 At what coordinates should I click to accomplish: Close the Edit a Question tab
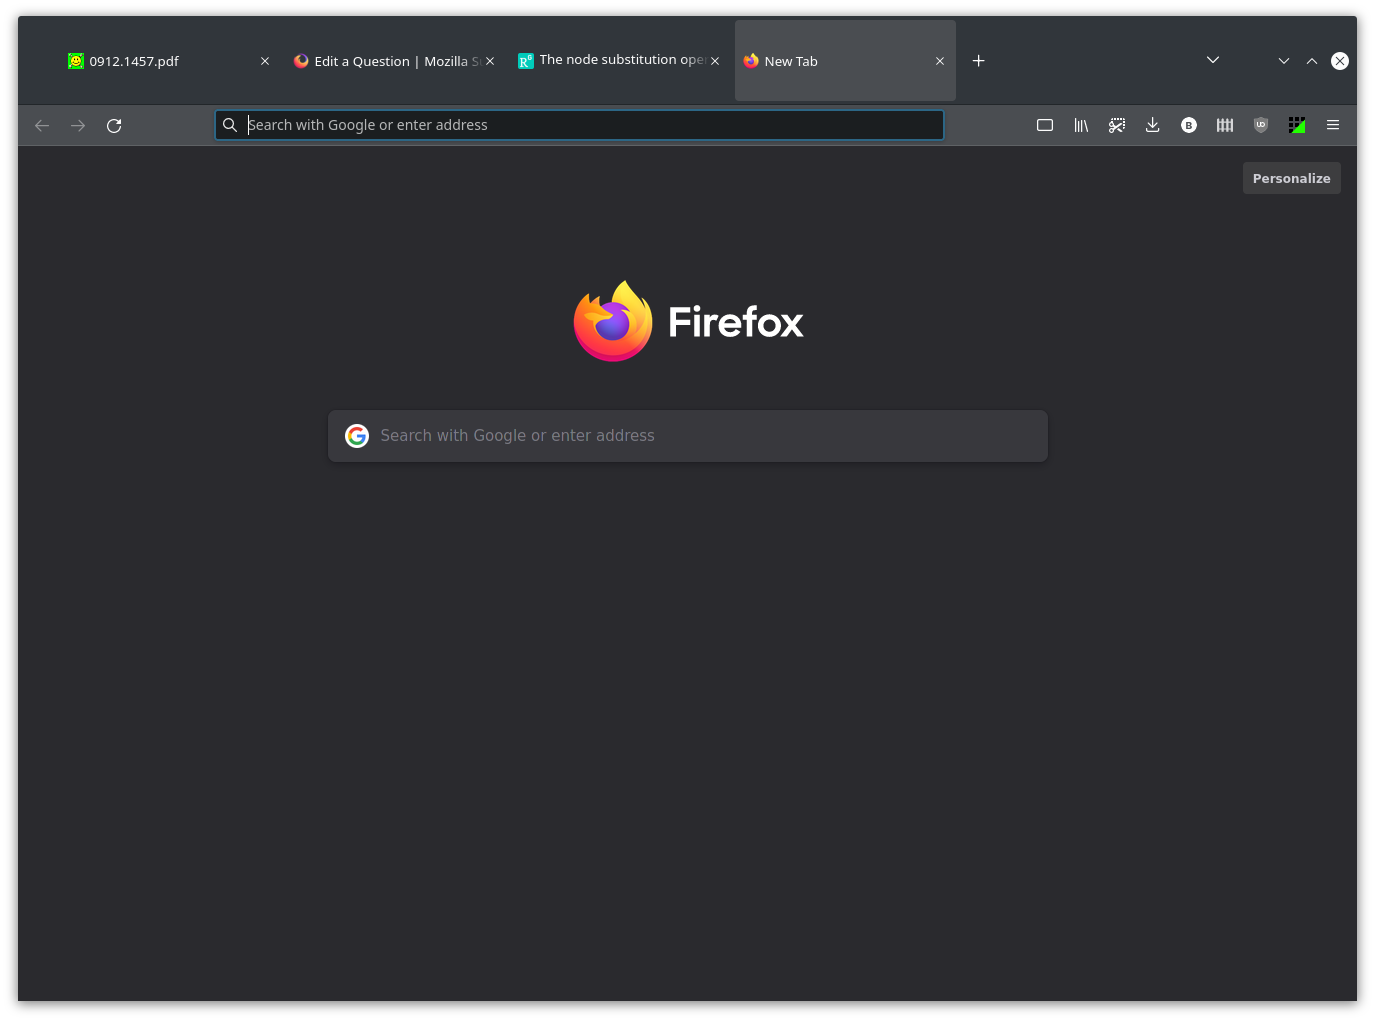tap(490, 61)
